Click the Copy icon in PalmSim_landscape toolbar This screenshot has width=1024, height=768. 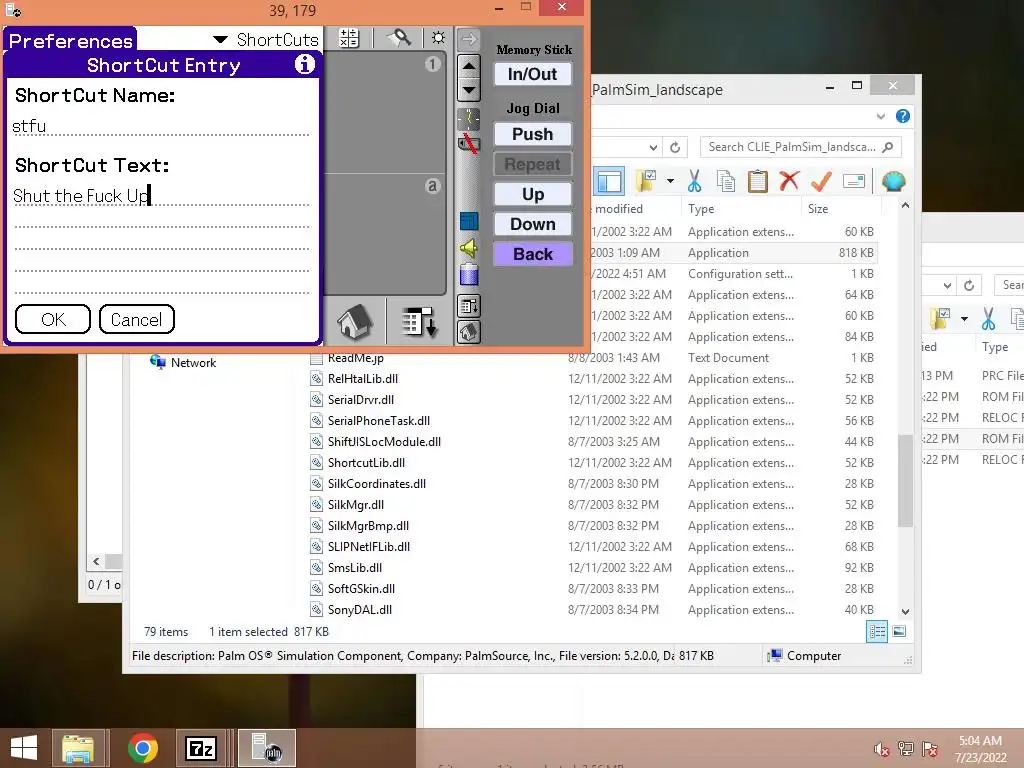point(726,181)
